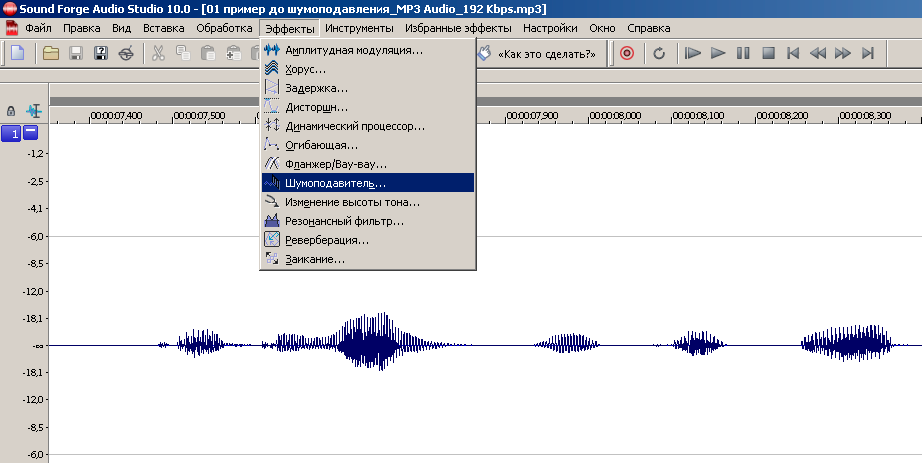The width and height of the screenshot is (922, 463).
Task: Click the lock icon left of the ruler
Action: [11, 111]
